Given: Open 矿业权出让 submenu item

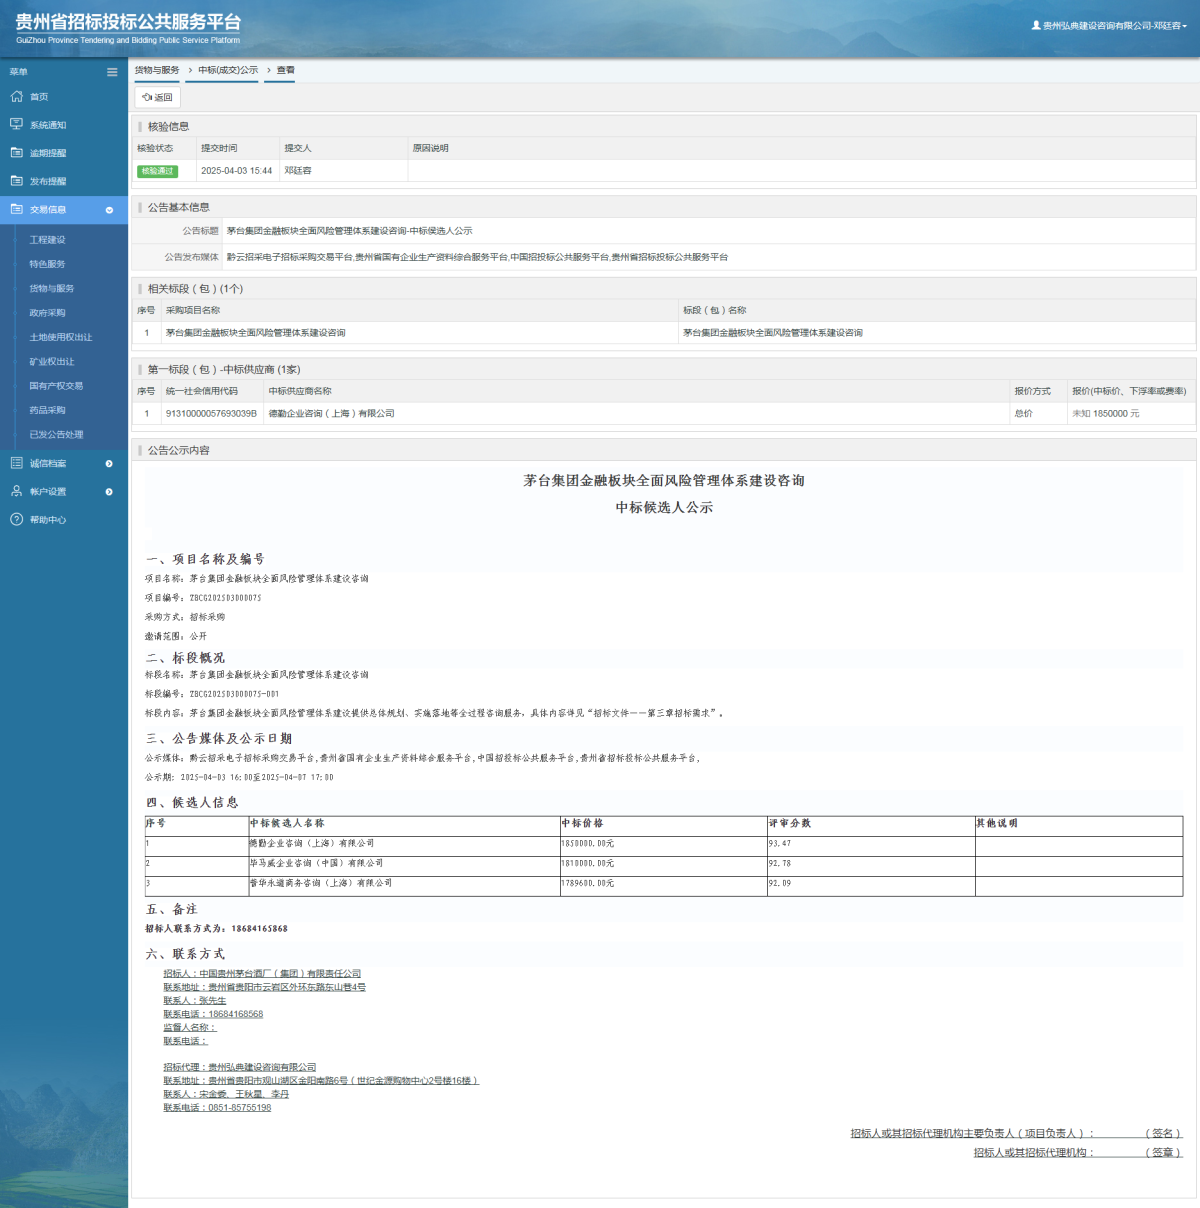Looking at the screenshot, I should (51, 361).
